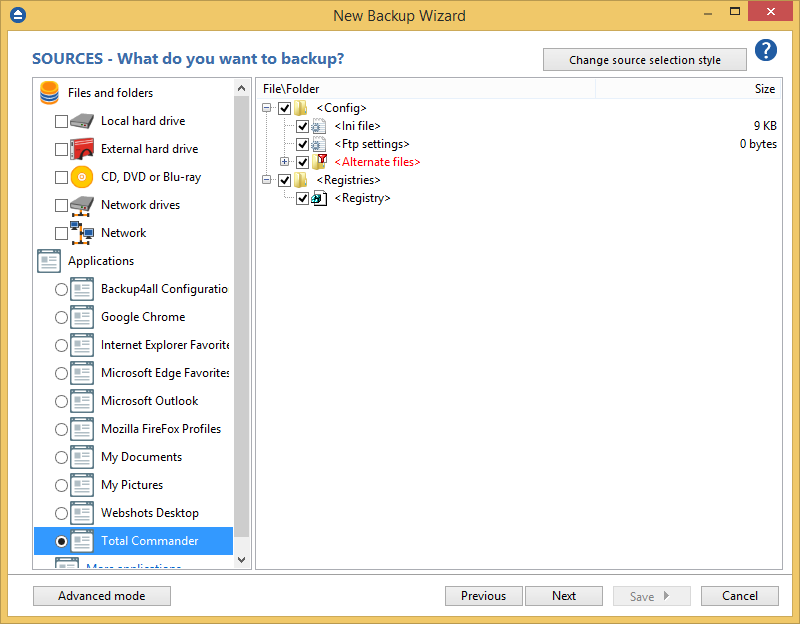This screenshot has width=800, height=624.
Task: Click the Registry item icon
Action: click(319, 198)
